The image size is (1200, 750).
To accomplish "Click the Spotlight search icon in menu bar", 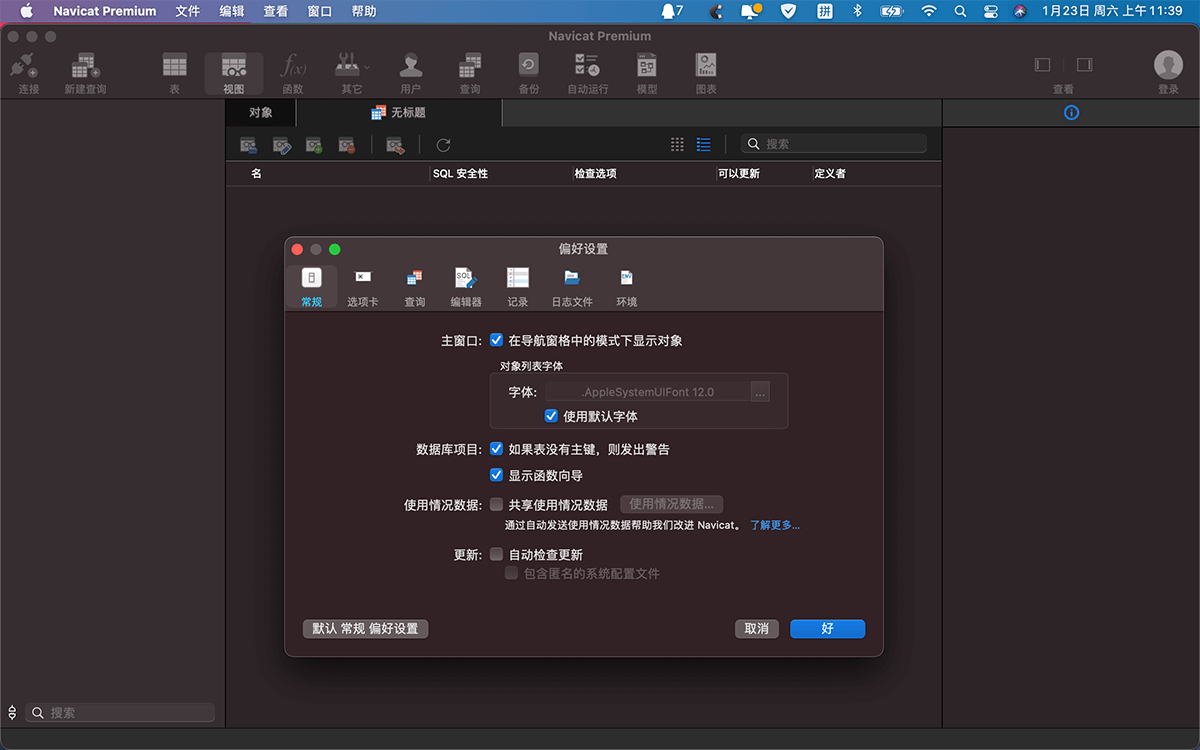I will pyautogui.click(x=960, y=11).
